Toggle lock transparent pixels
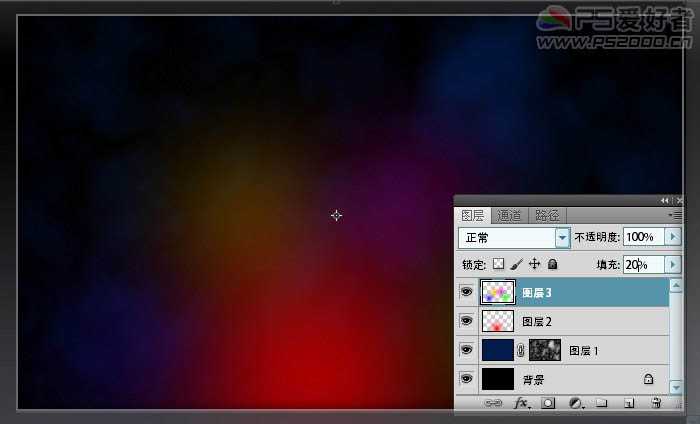This screenshot has width=700, height=424. coord(498,264)
